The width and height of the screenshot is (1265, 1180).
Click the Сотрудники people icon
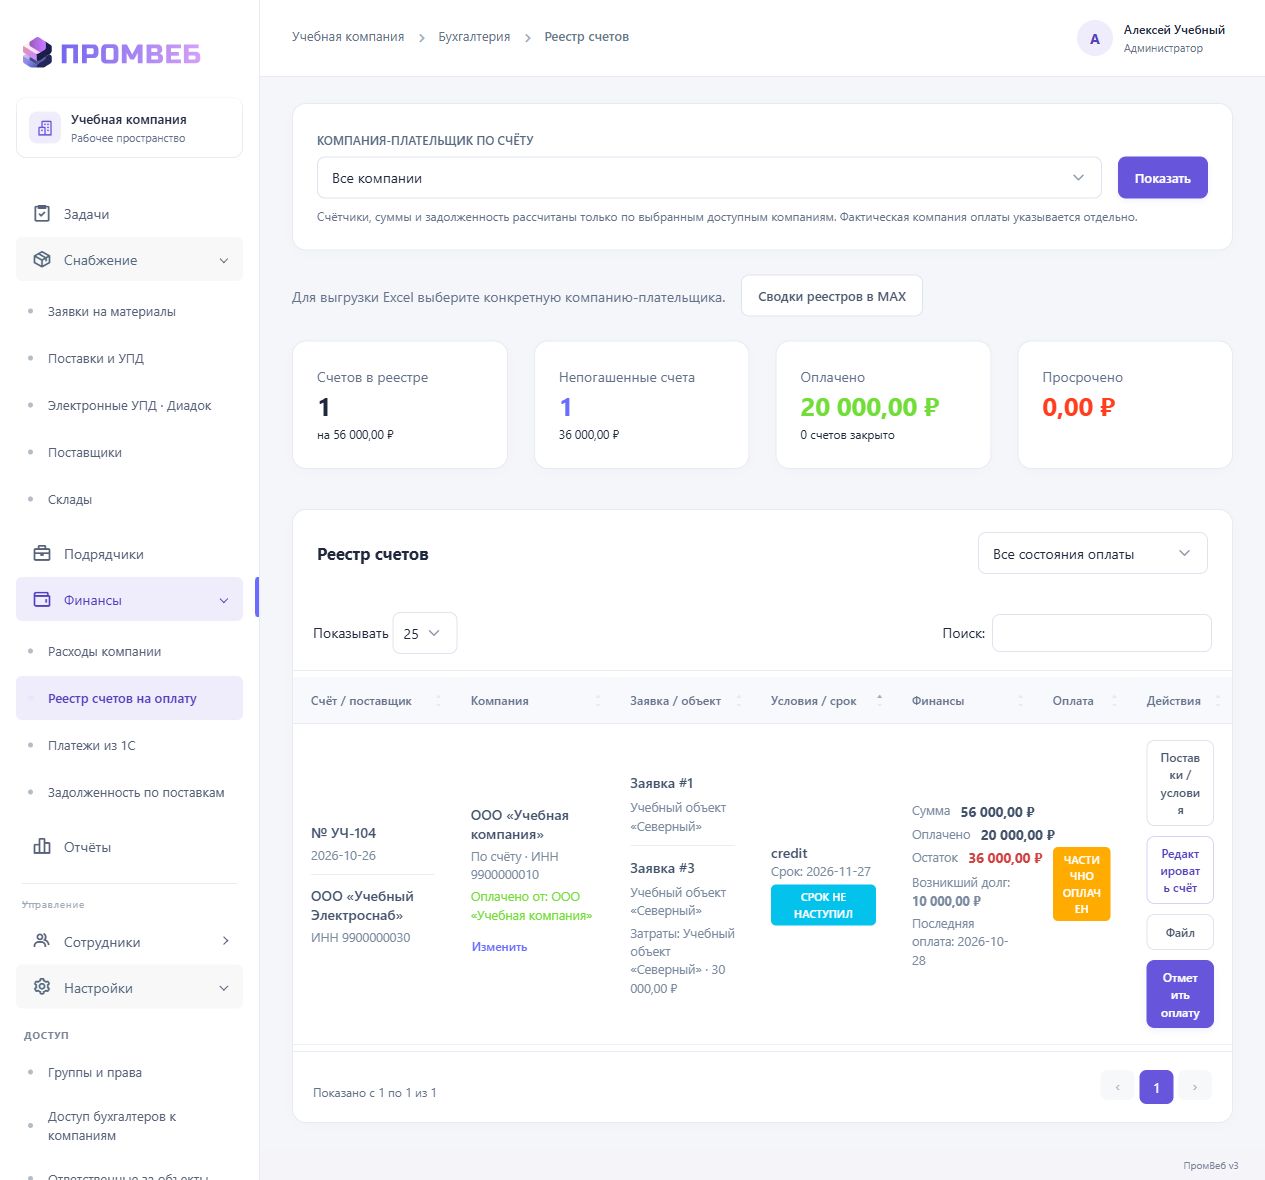click(x=42, y=942)
